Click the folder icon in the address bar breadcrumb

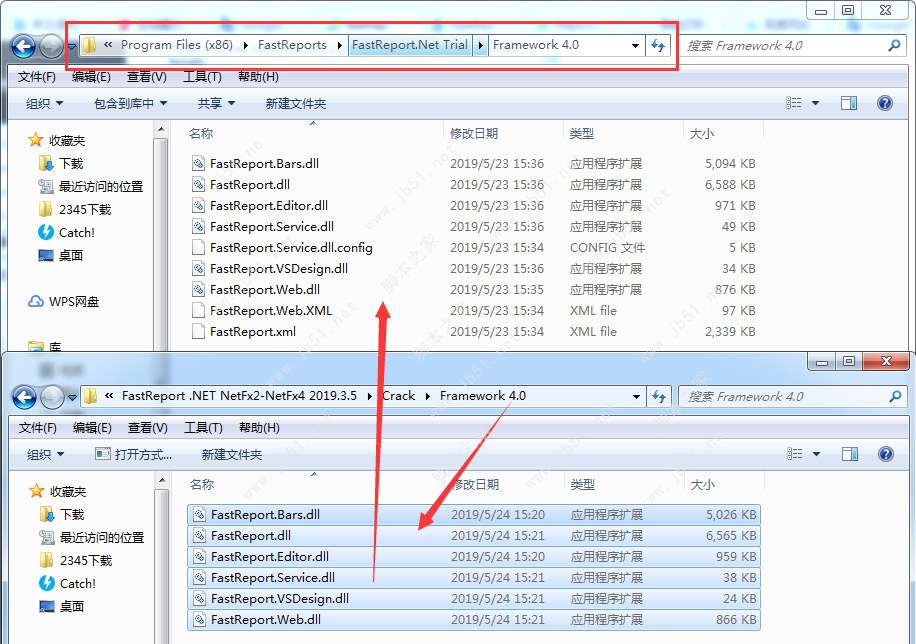pyautogui.click(x=88, y=45)
